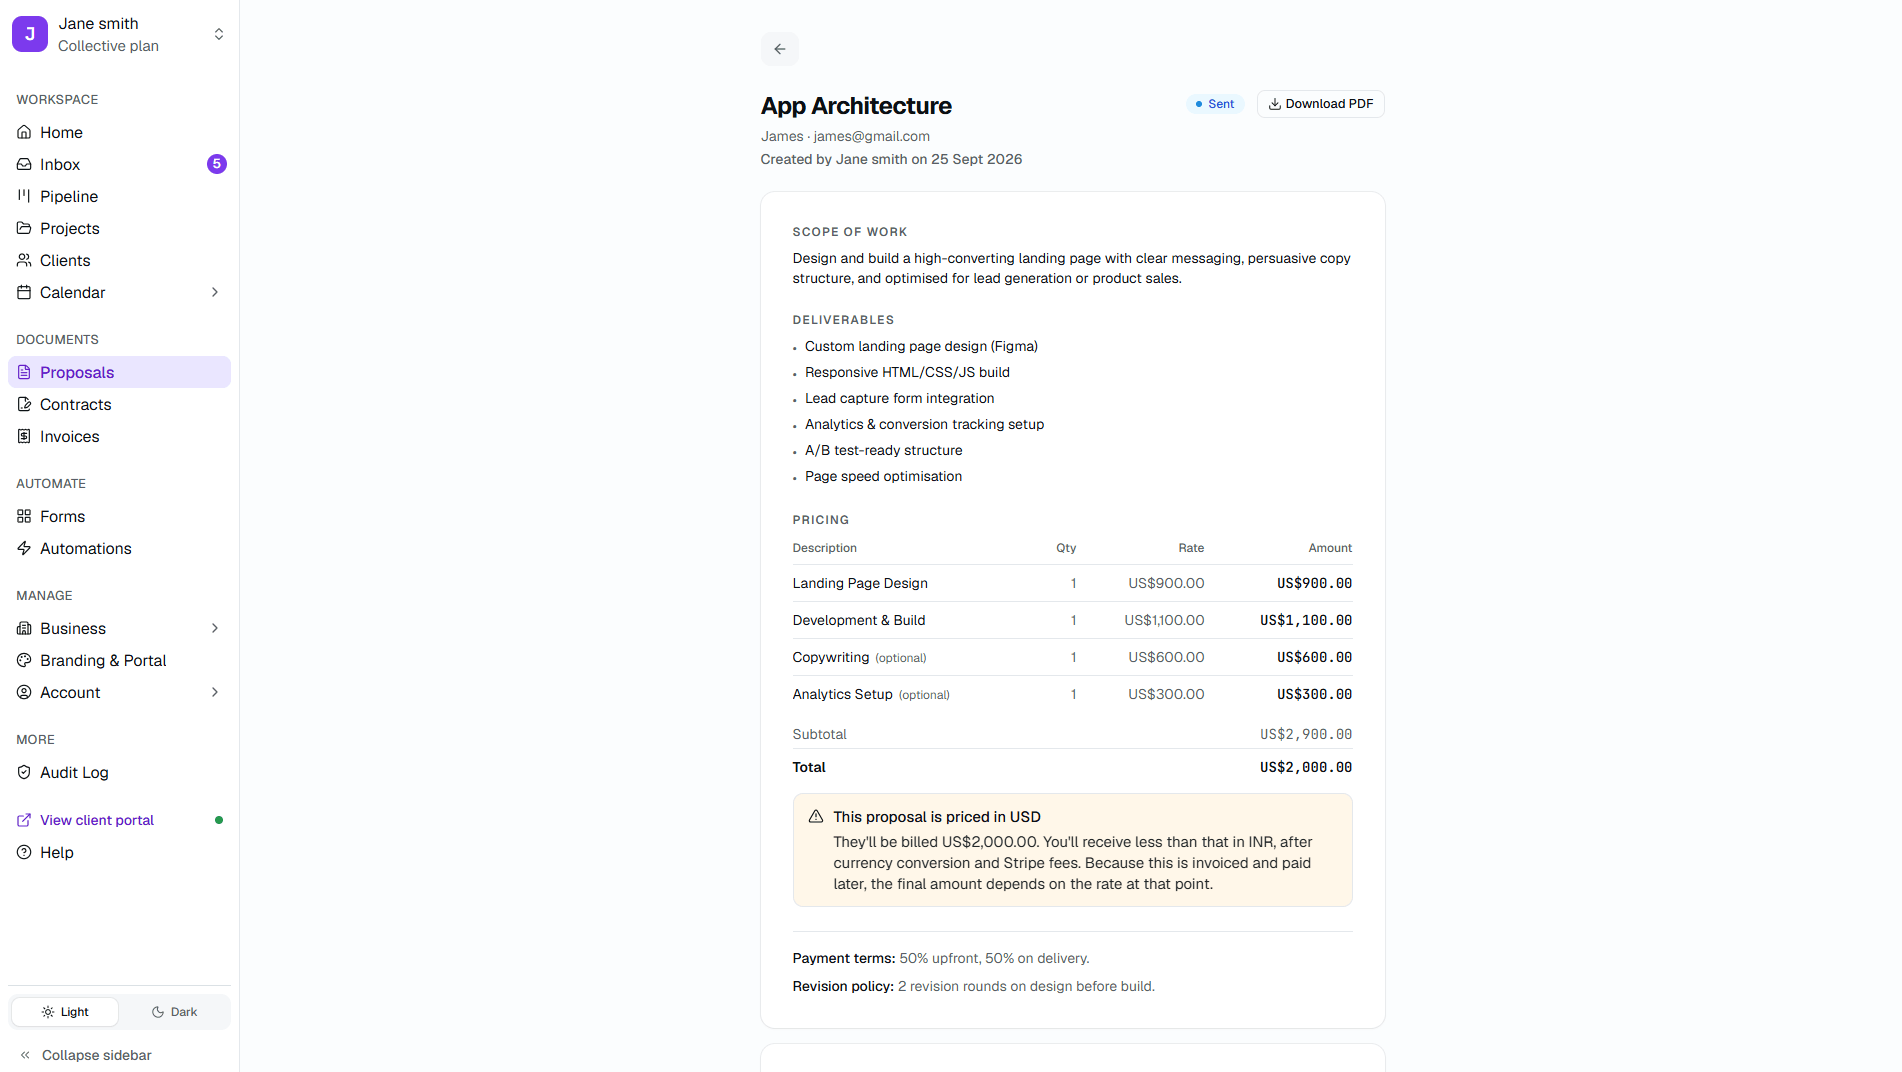Go to Calendar in the sidebar
The height and width of the screenshot is (1072, 1902).
[119, 292]
